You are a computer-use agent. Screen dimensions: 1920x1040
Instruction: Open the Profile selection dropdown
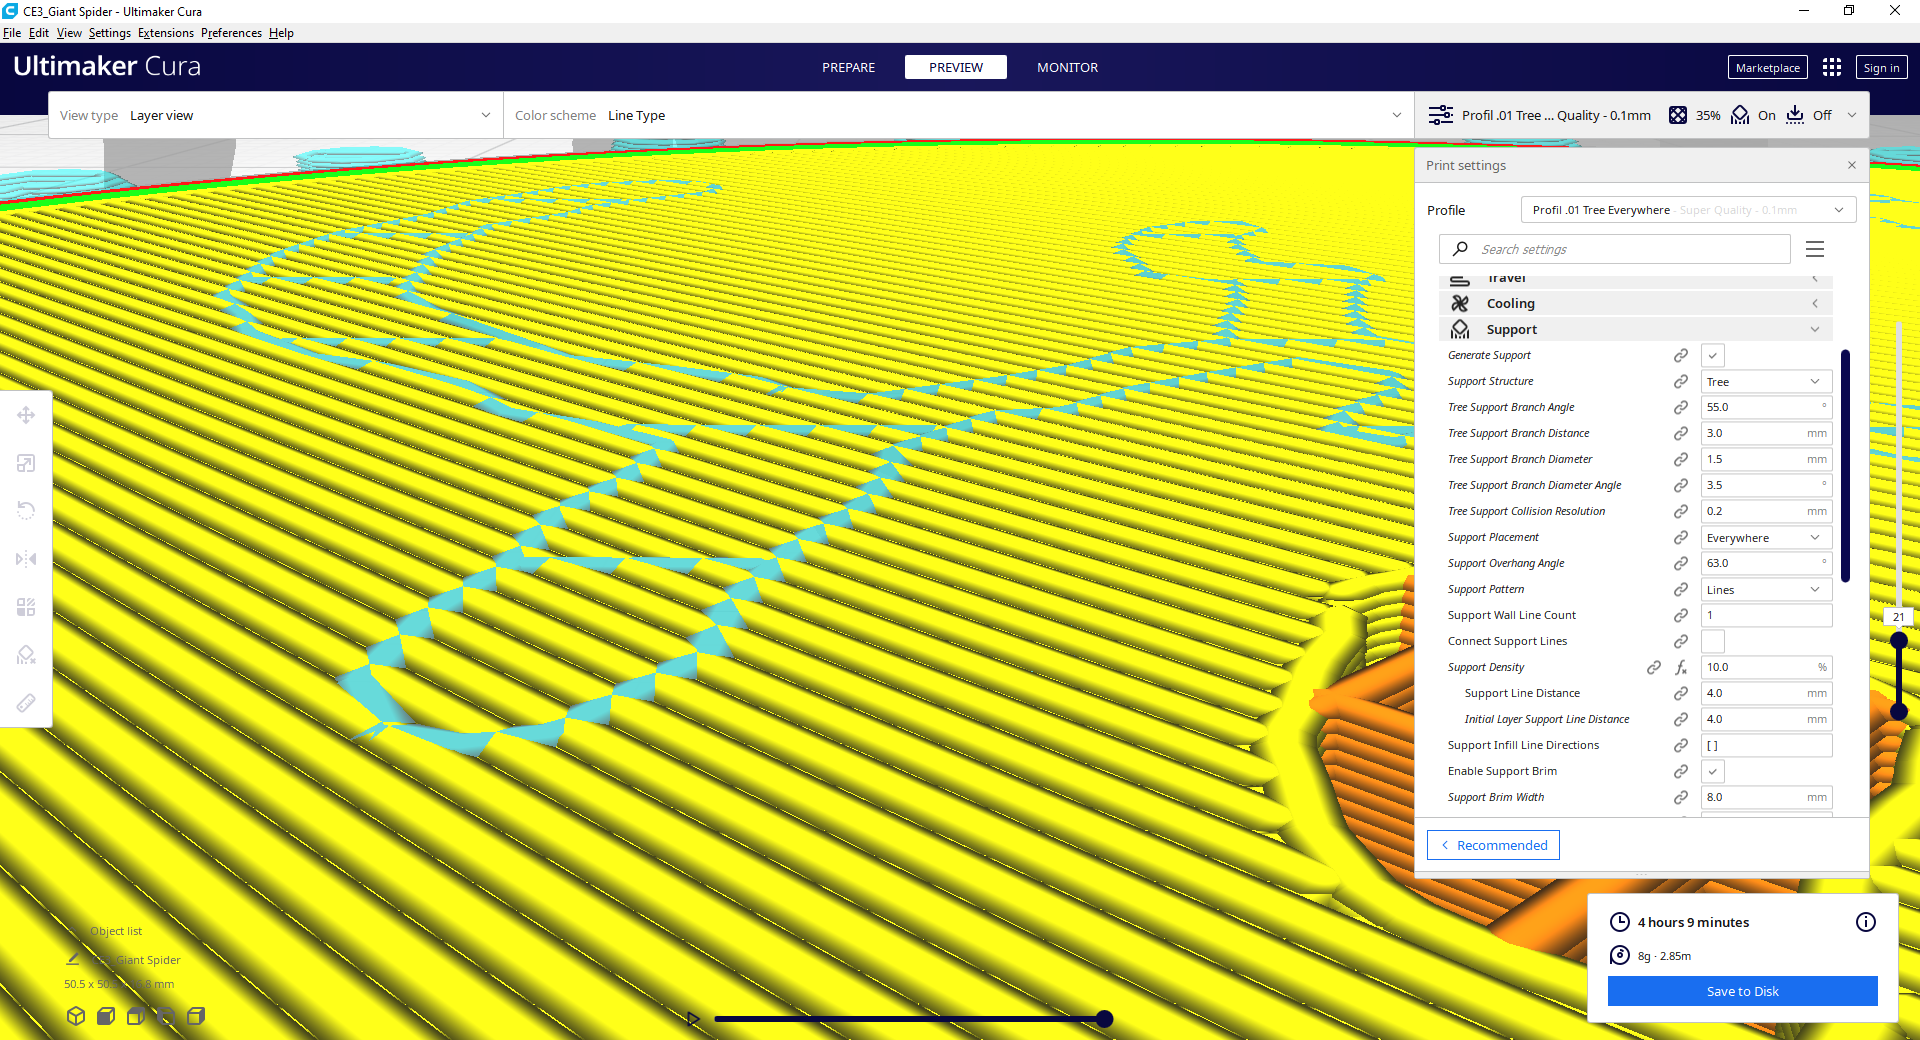[1688, 210]
